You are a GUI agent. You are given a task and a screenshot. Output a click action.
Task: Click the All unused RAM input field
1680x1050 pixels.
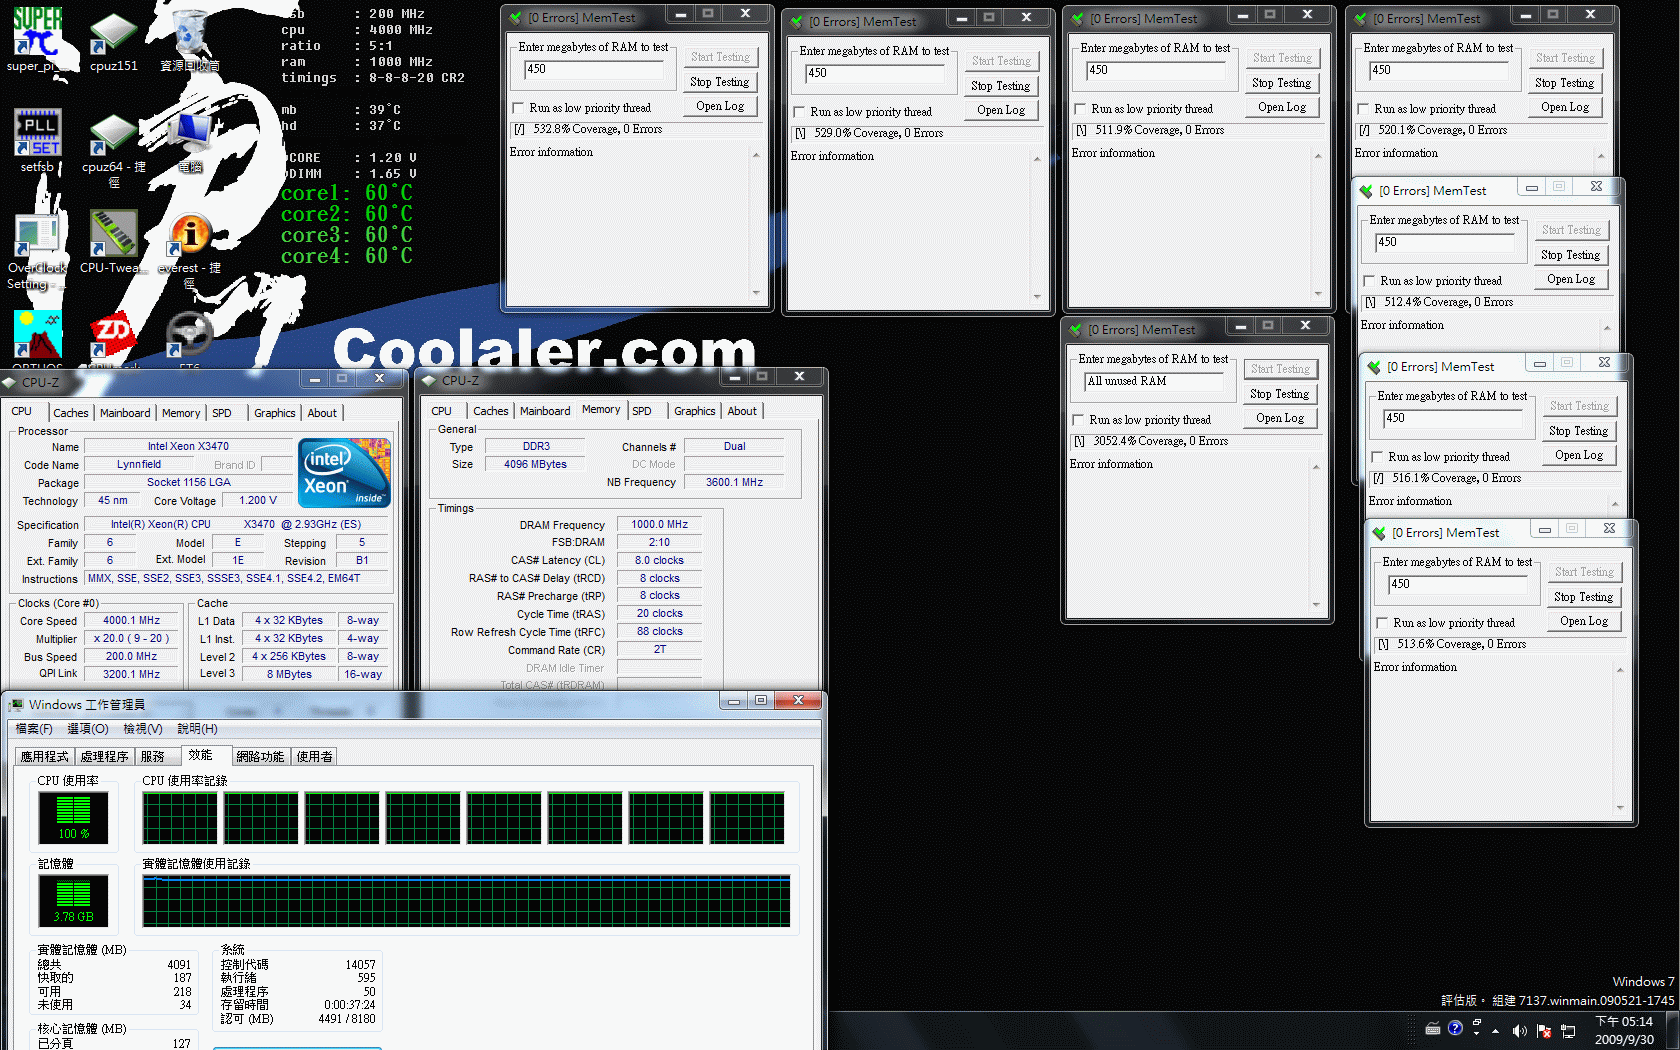click(x=1154, y=381)
